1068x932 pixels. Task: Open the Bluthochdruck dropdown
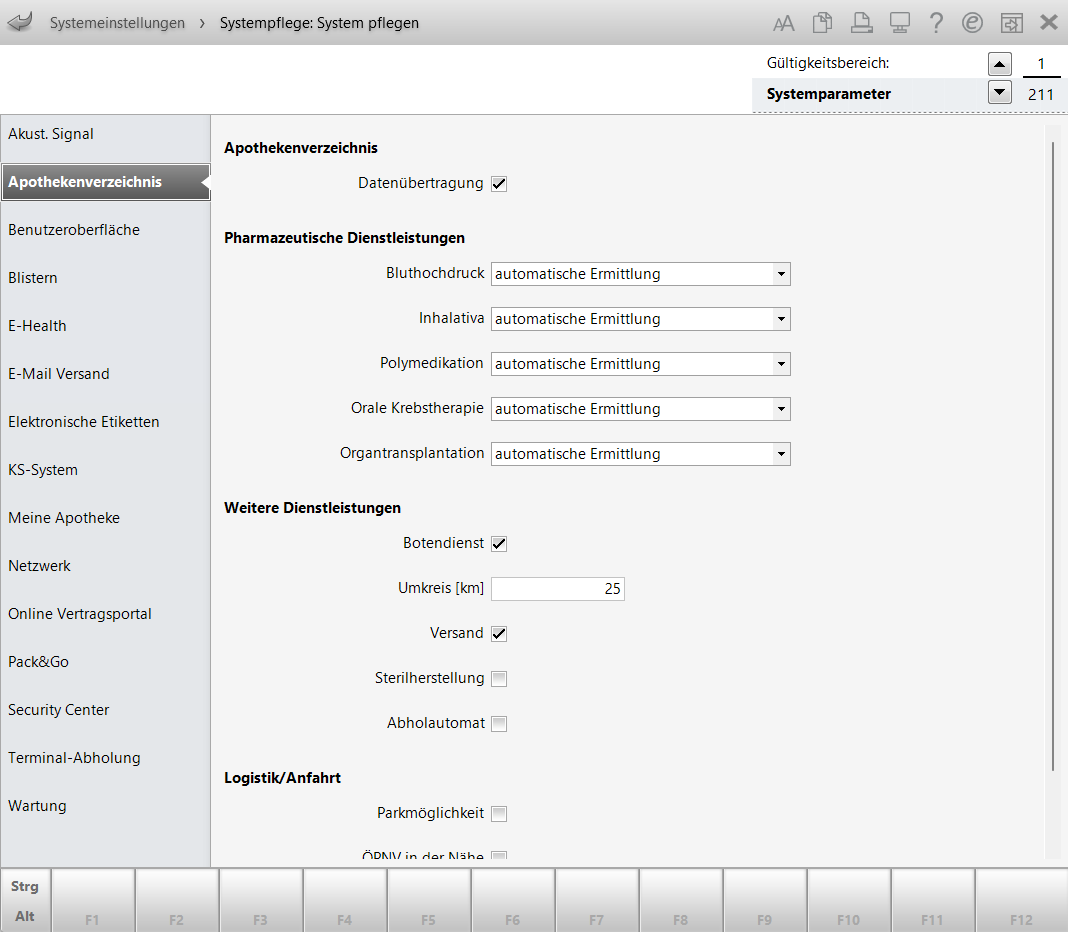pos(780,274)
